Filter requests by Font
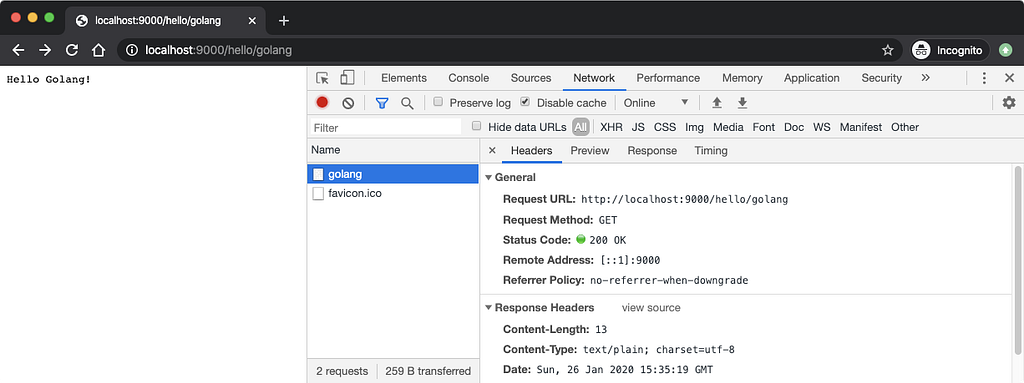 (x=764, y=127)
